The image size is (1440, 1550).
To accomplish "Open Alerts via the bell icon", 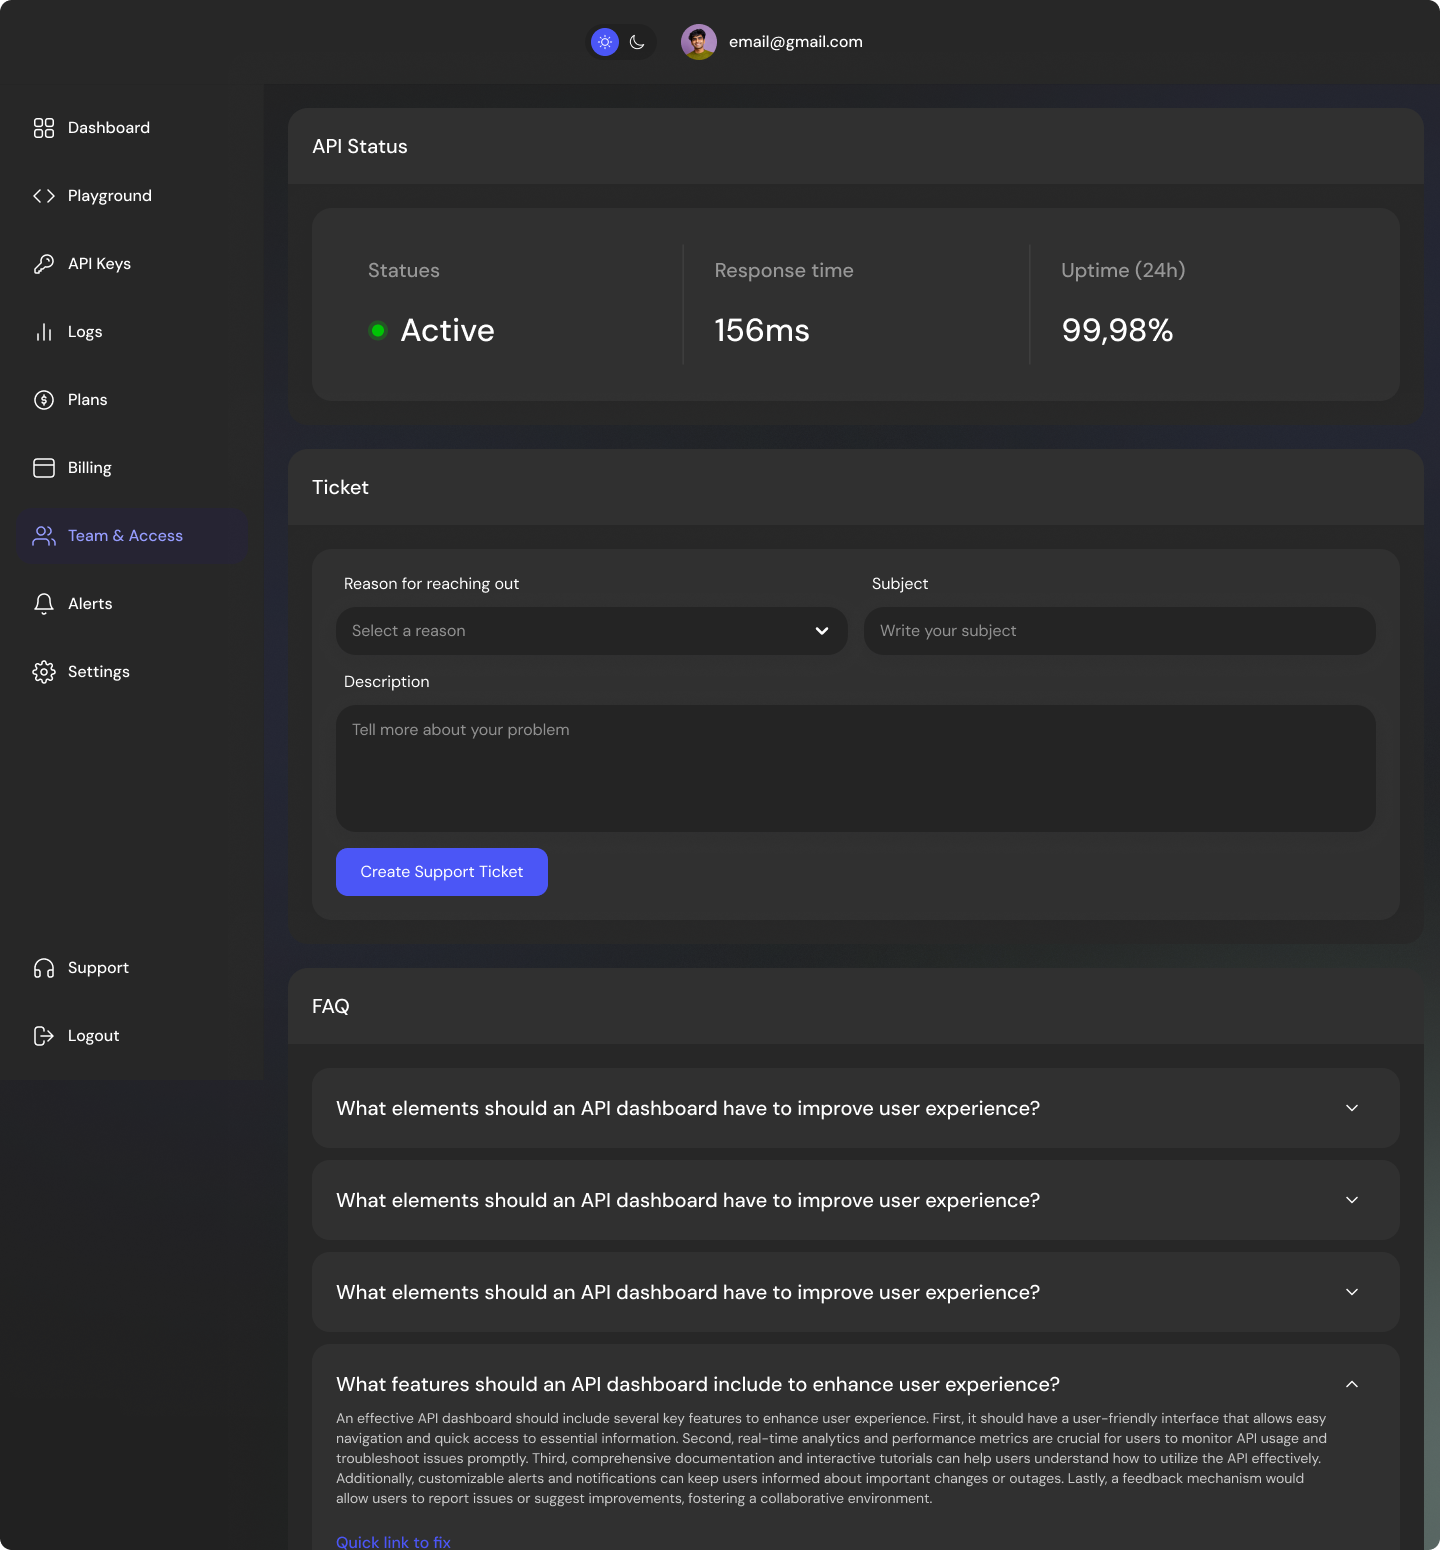I will click(44, 603).
